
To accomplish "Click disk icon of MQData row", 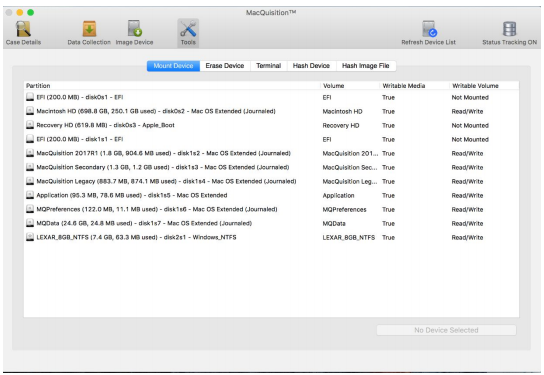I will 30,223.
